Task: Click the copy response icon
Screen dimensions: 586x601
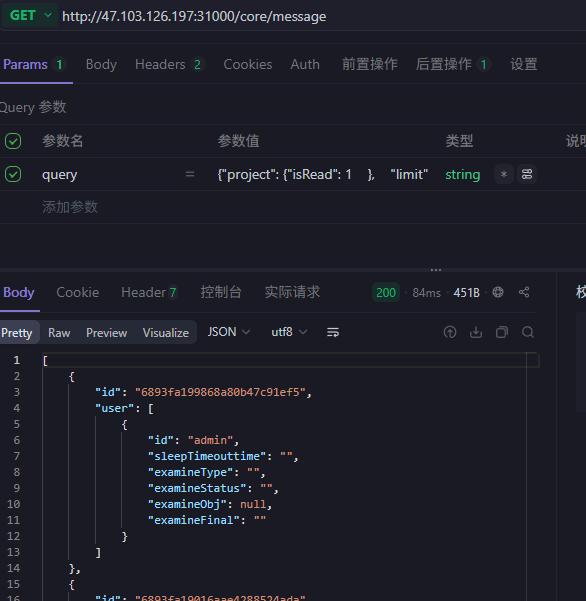Action: [502, 332]
